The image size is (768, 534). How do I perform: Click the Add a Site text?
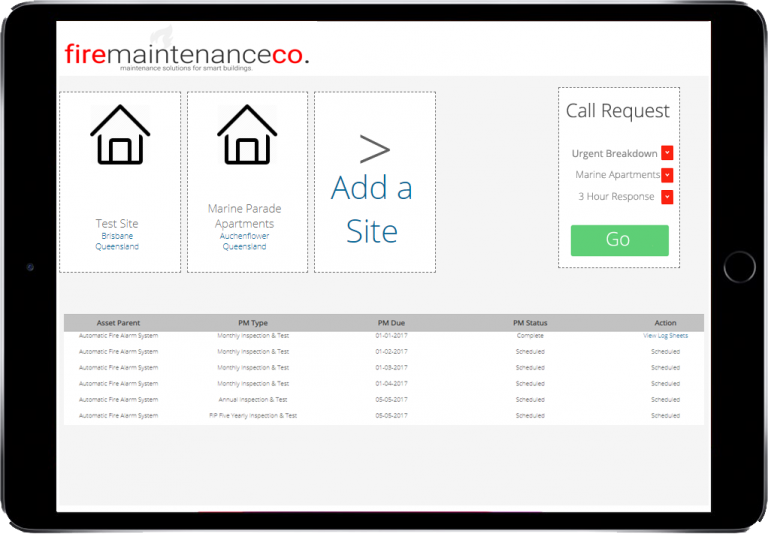click(372, 209)
